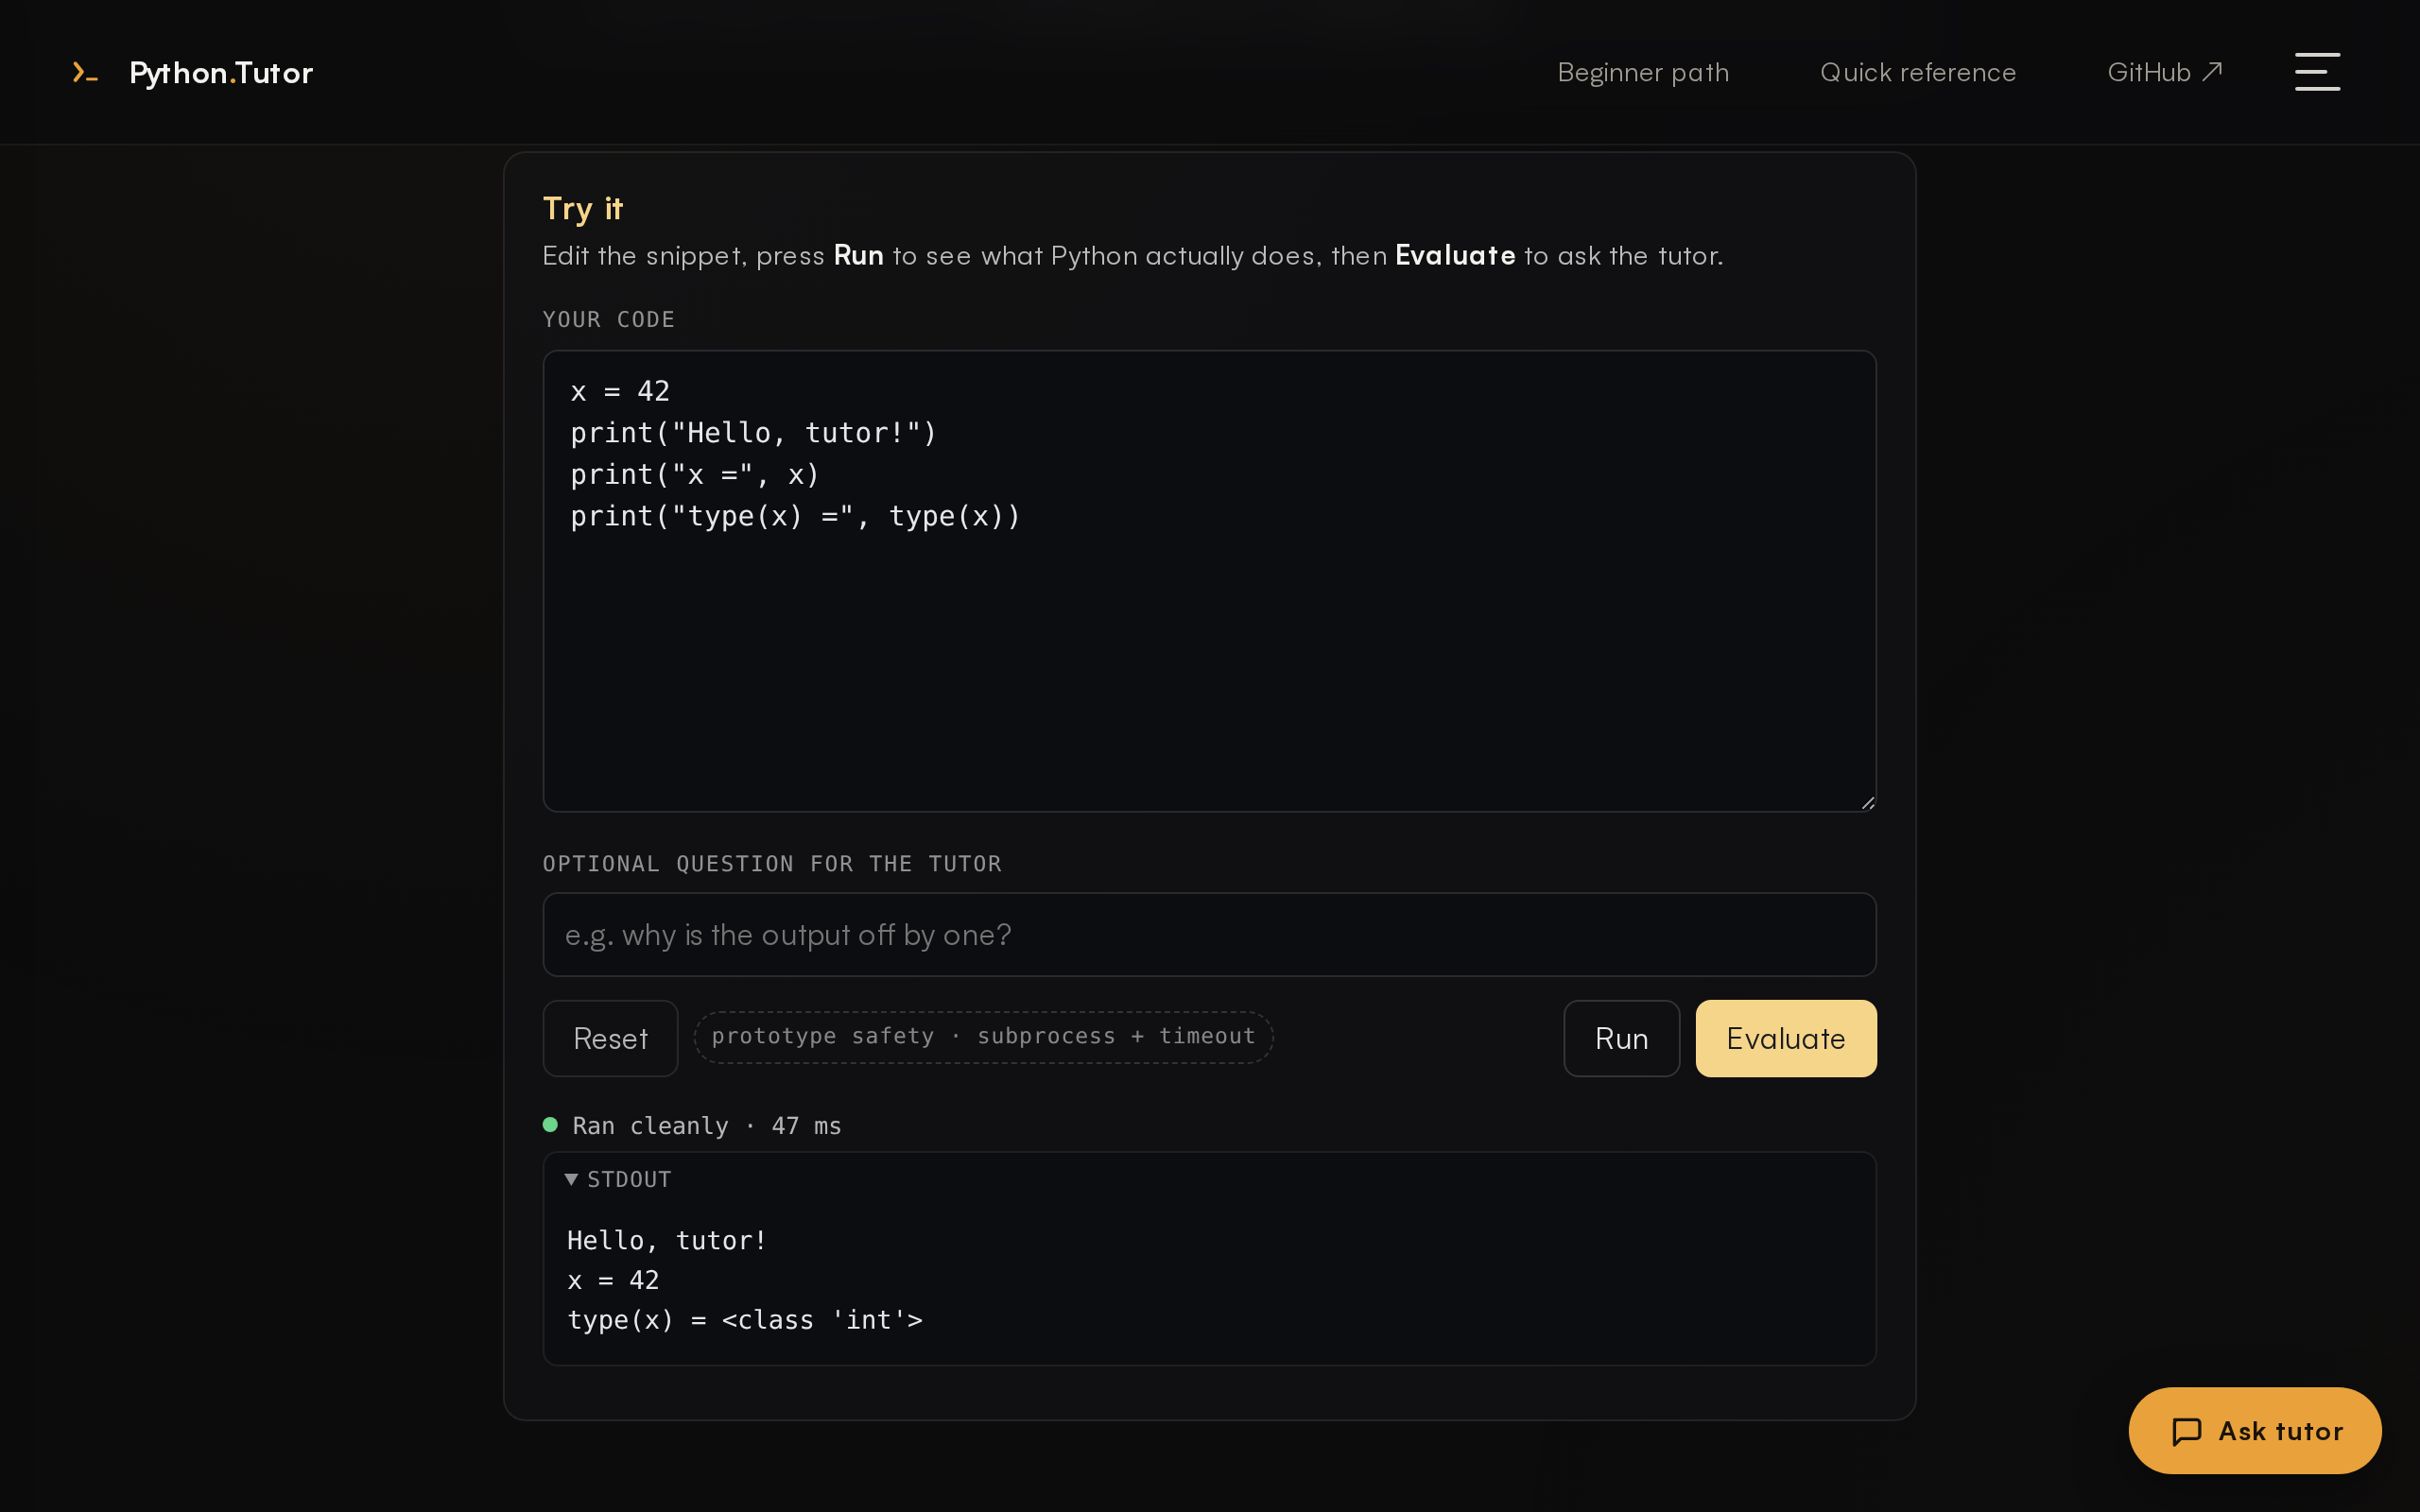Open the Ask tutor chat button
Viewport: 2420px width, 1512px height.
pos(2255,1431)
